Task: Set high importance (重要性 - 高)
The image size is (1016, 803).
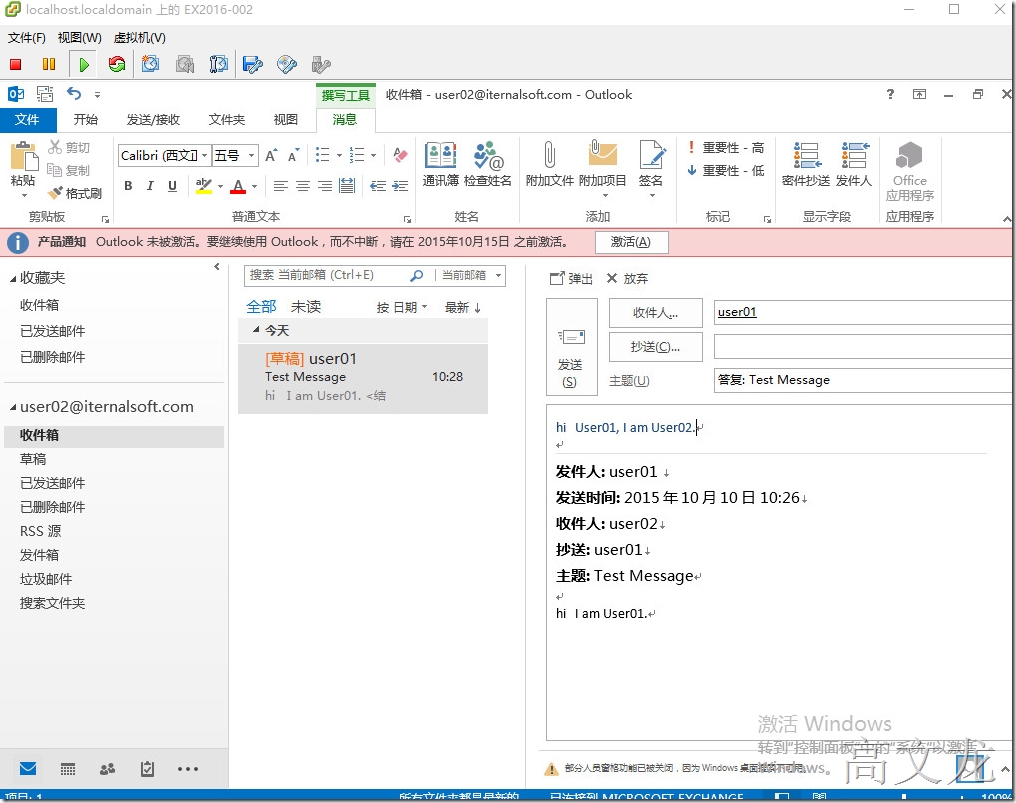Action: 726,148
